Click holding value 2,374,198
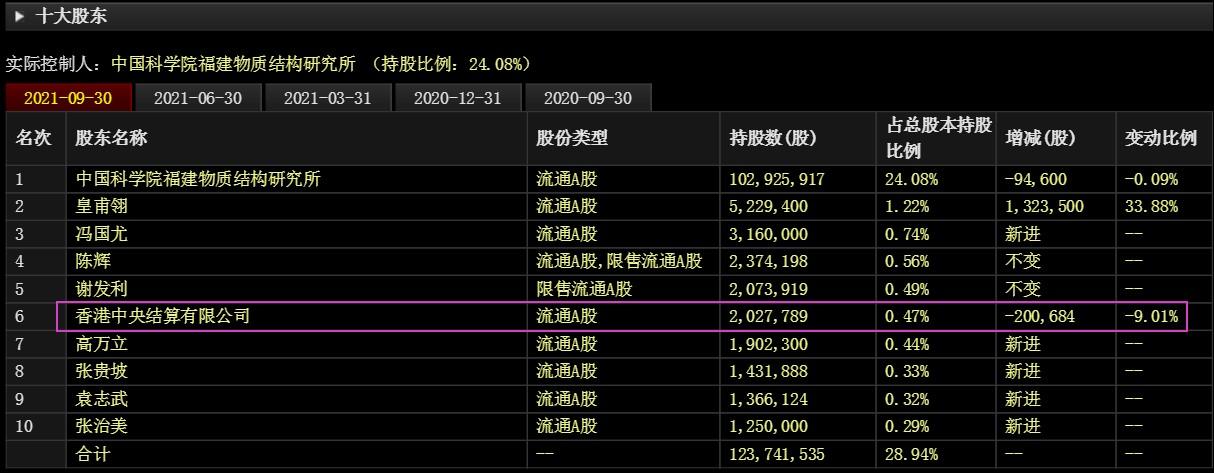1214x473 pixels. click(767, 262)
